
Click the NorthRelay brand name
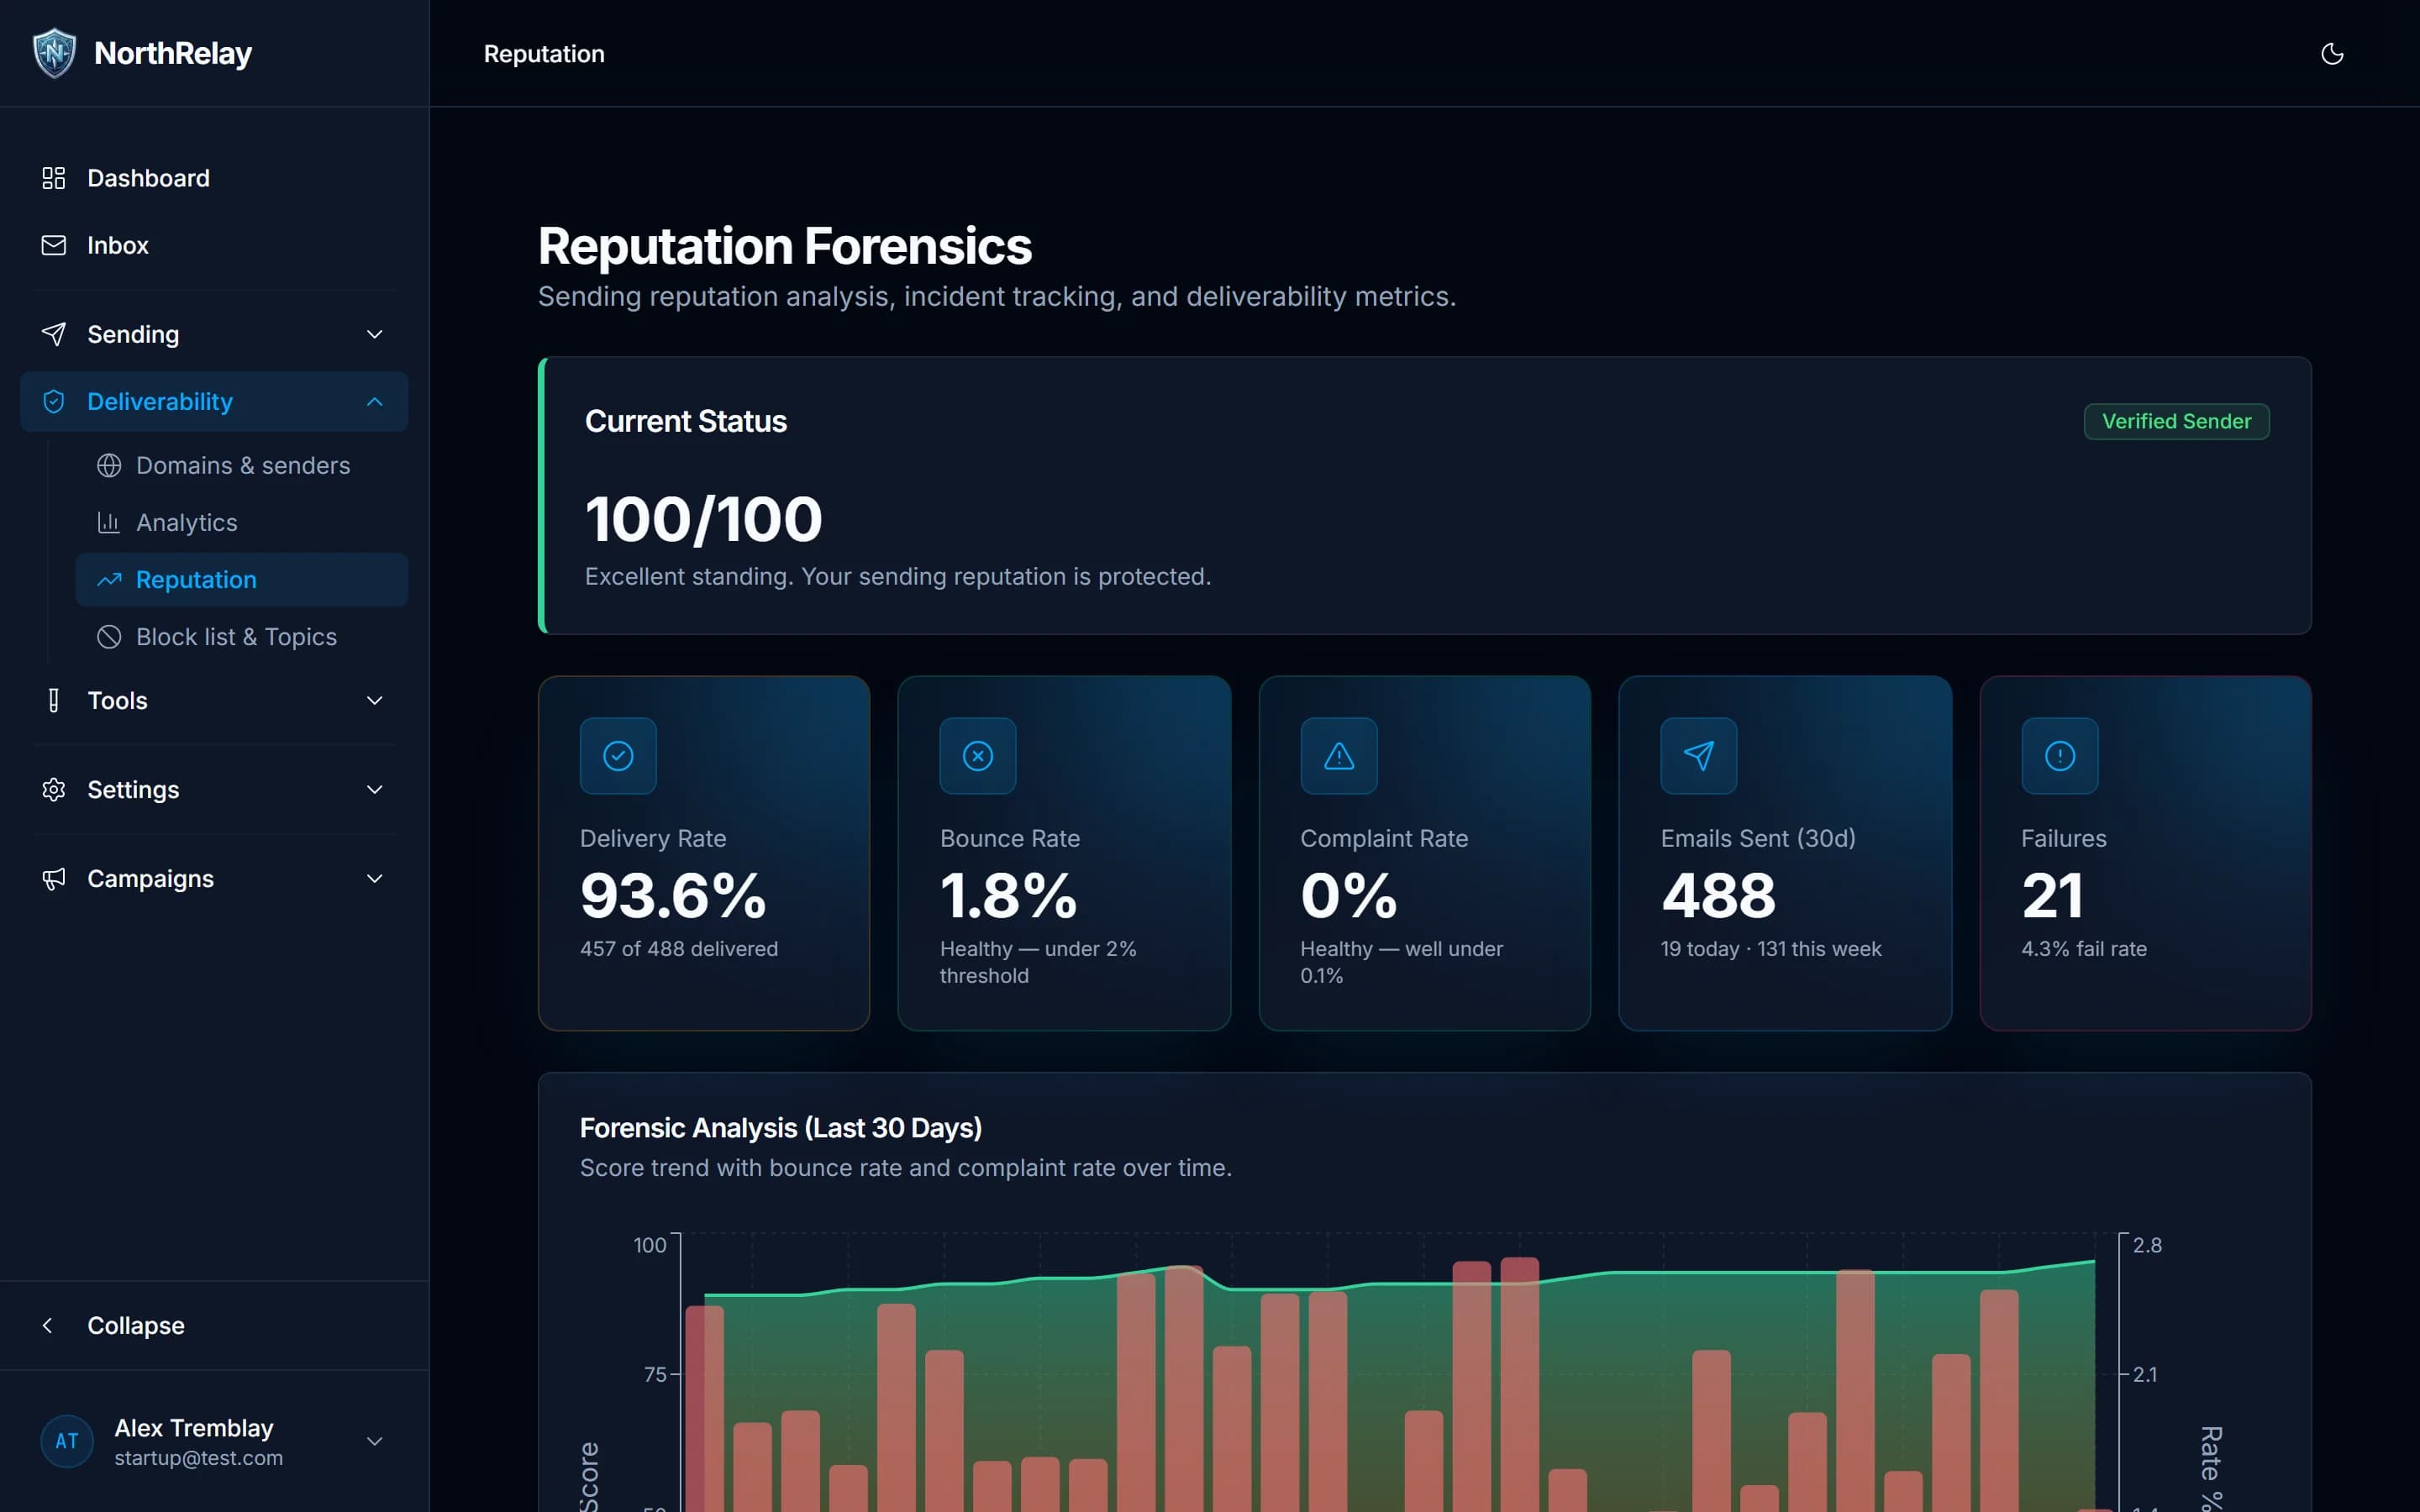[x=173, y=53]
